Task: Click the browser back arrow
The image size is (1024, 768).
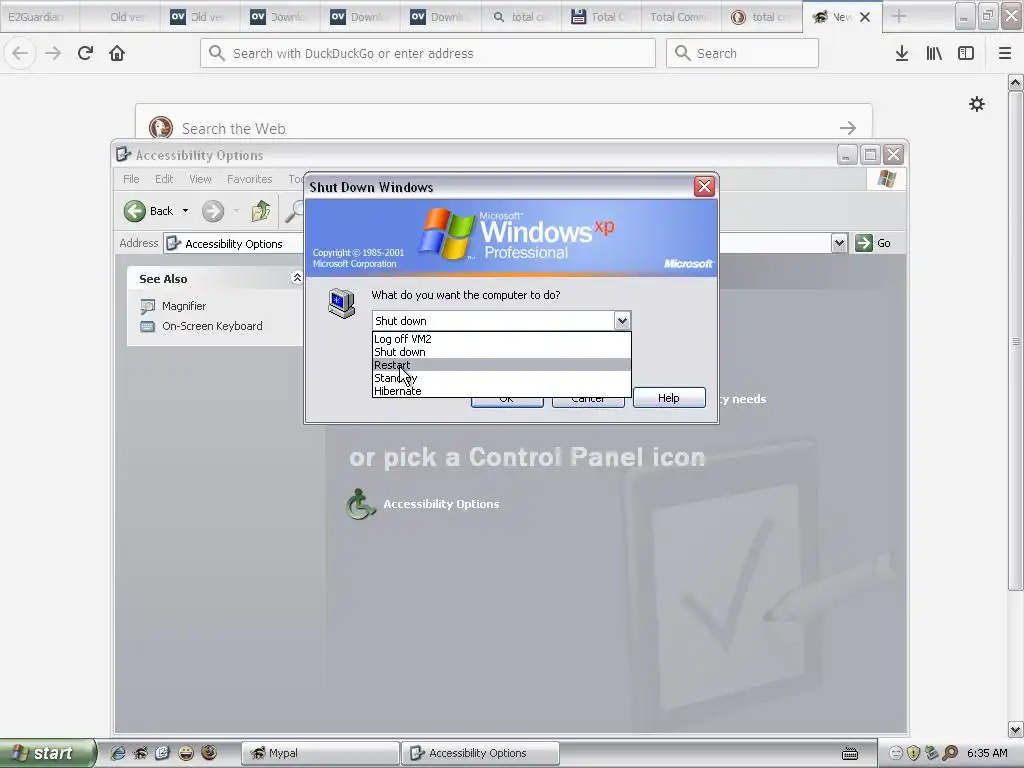Action: 20,53
